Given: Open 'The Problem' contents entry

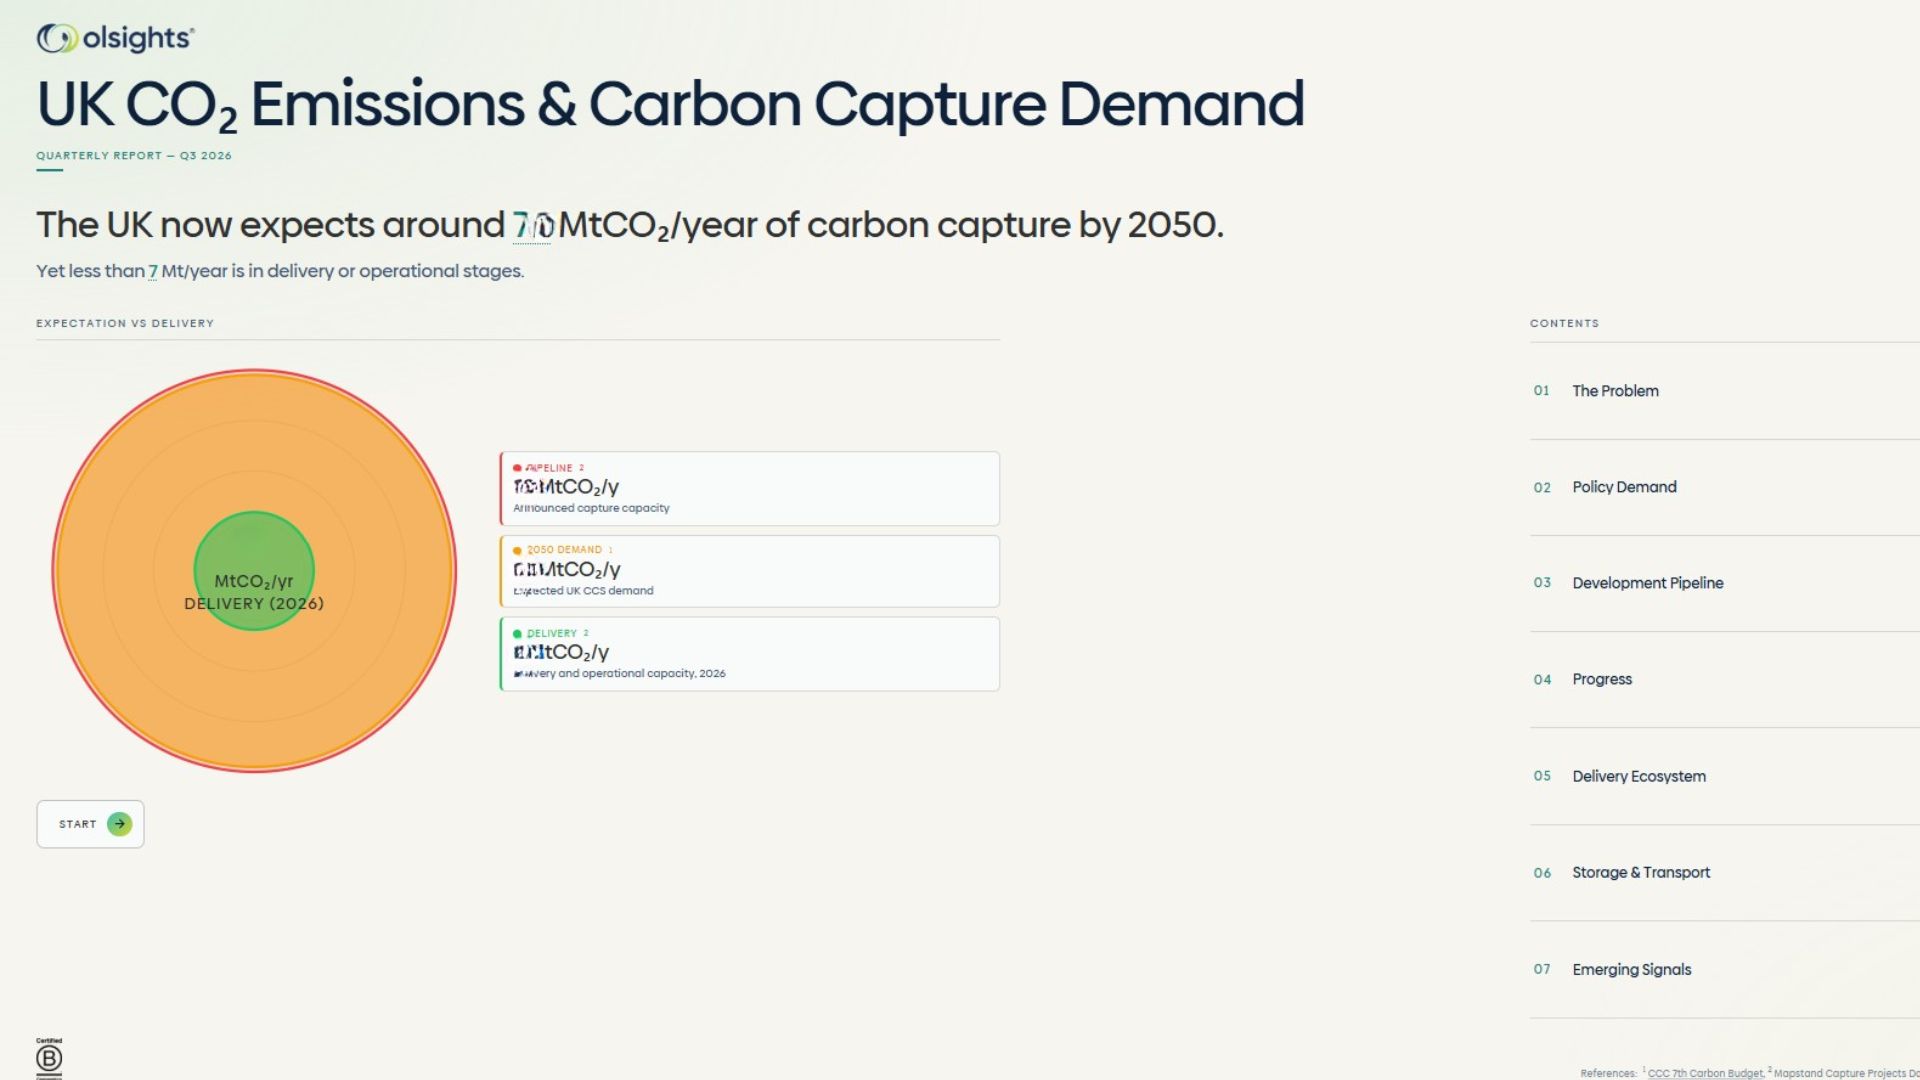Looking at the screenshot, I should tap(1724, 391).
